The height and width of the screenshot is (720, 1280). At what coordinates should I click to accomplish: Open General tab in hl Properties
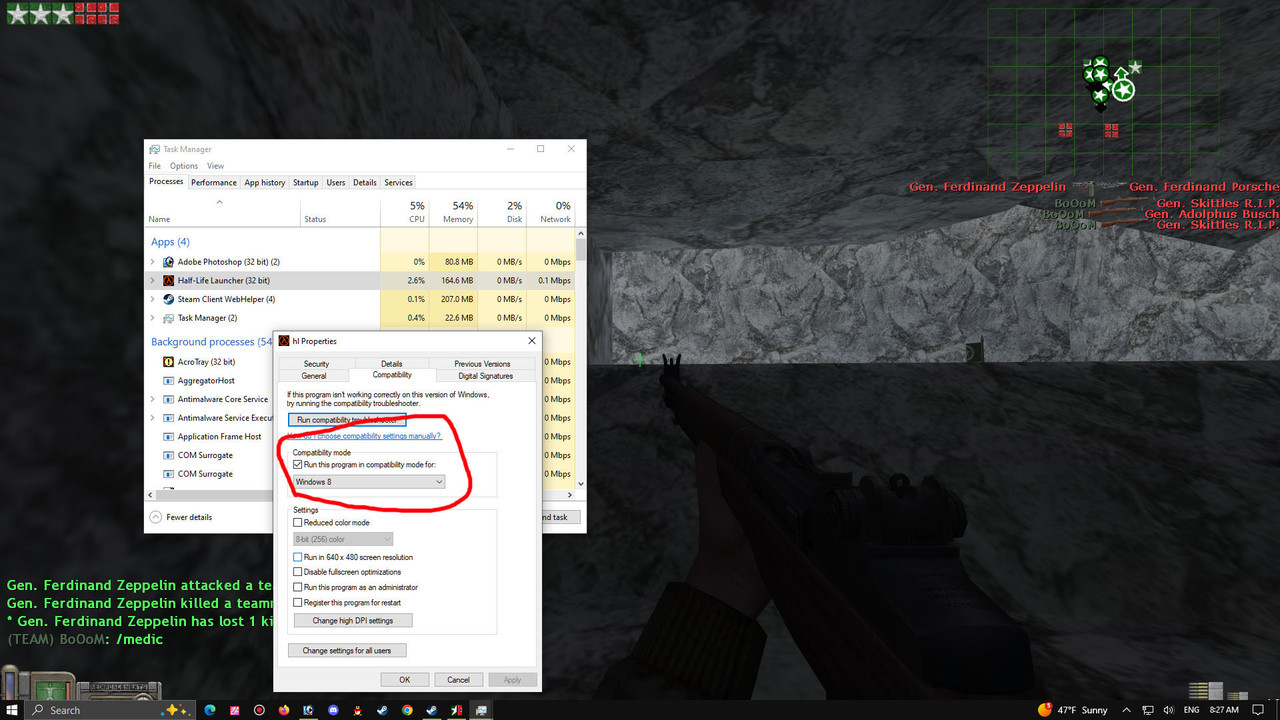tap(314, 376)
